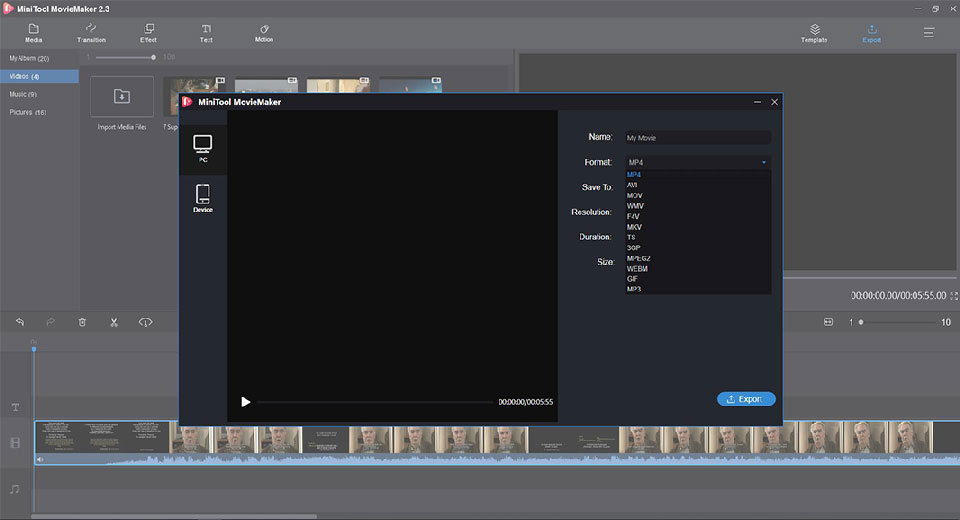Click the export preview progress bar
This screenshot has height=520, width=960.
click(375, 402)
